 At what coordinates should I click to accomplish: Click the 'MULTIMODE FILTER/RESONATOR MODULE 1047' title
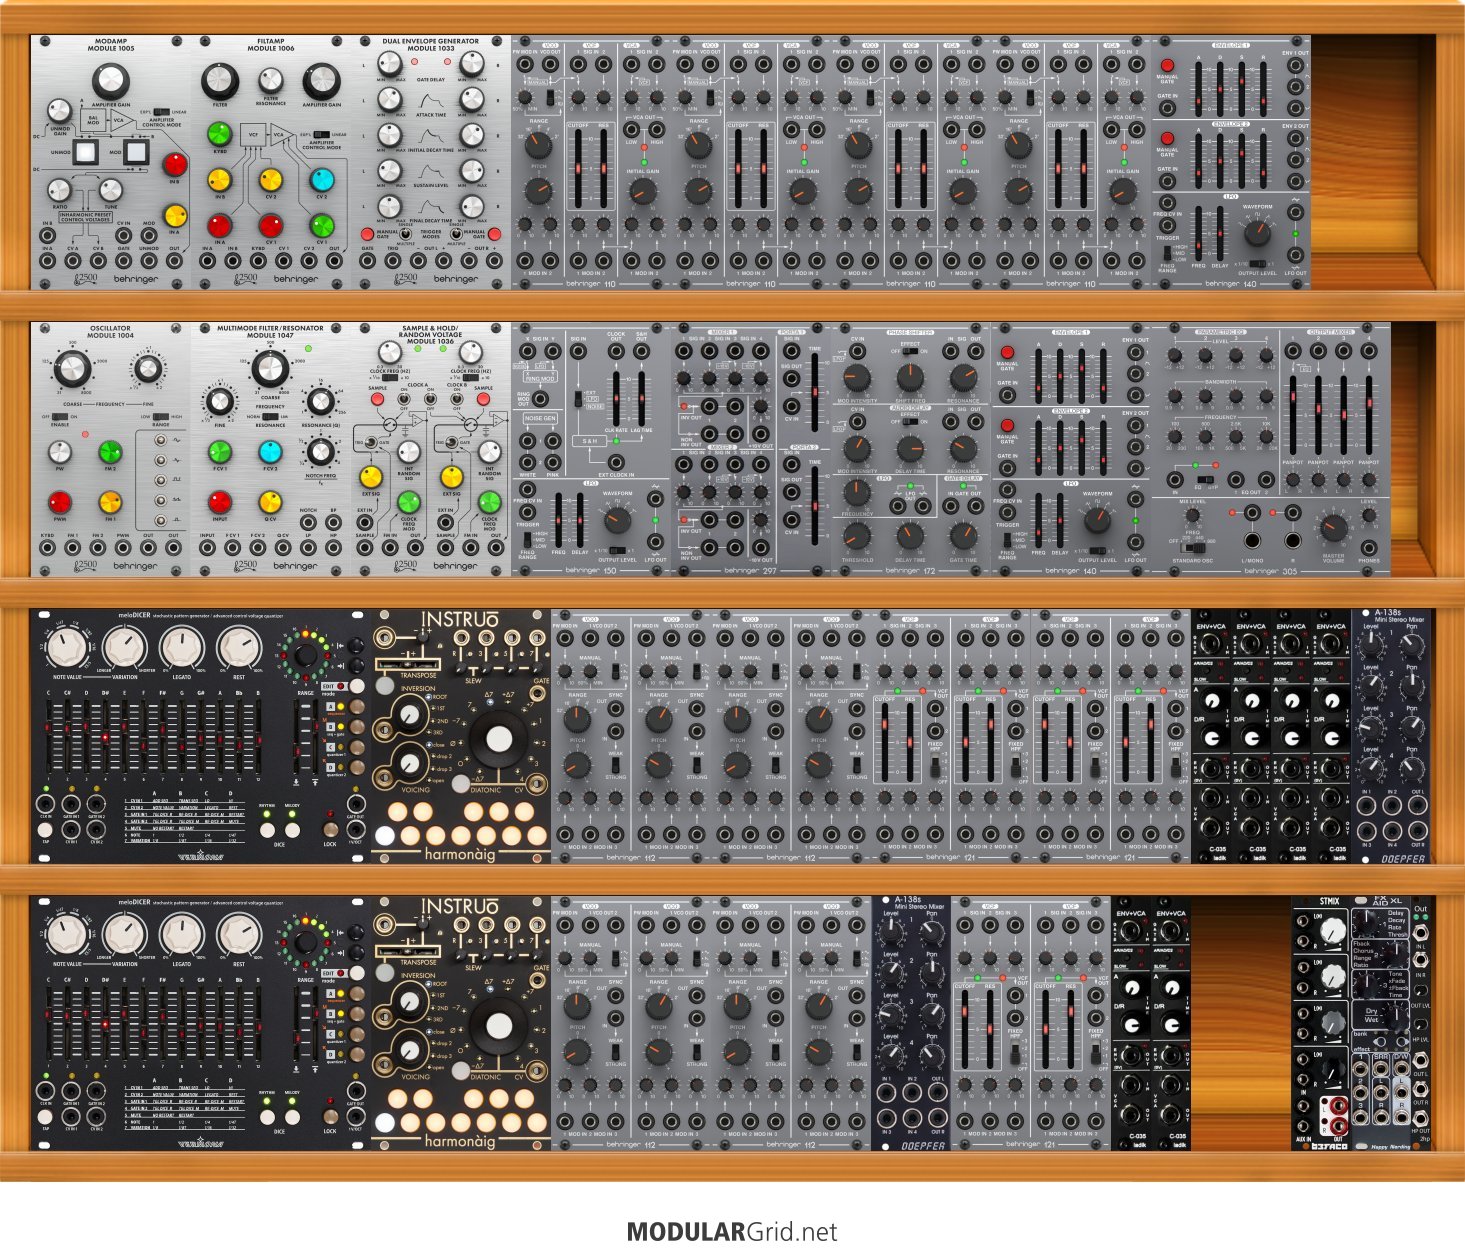[270, 332]
